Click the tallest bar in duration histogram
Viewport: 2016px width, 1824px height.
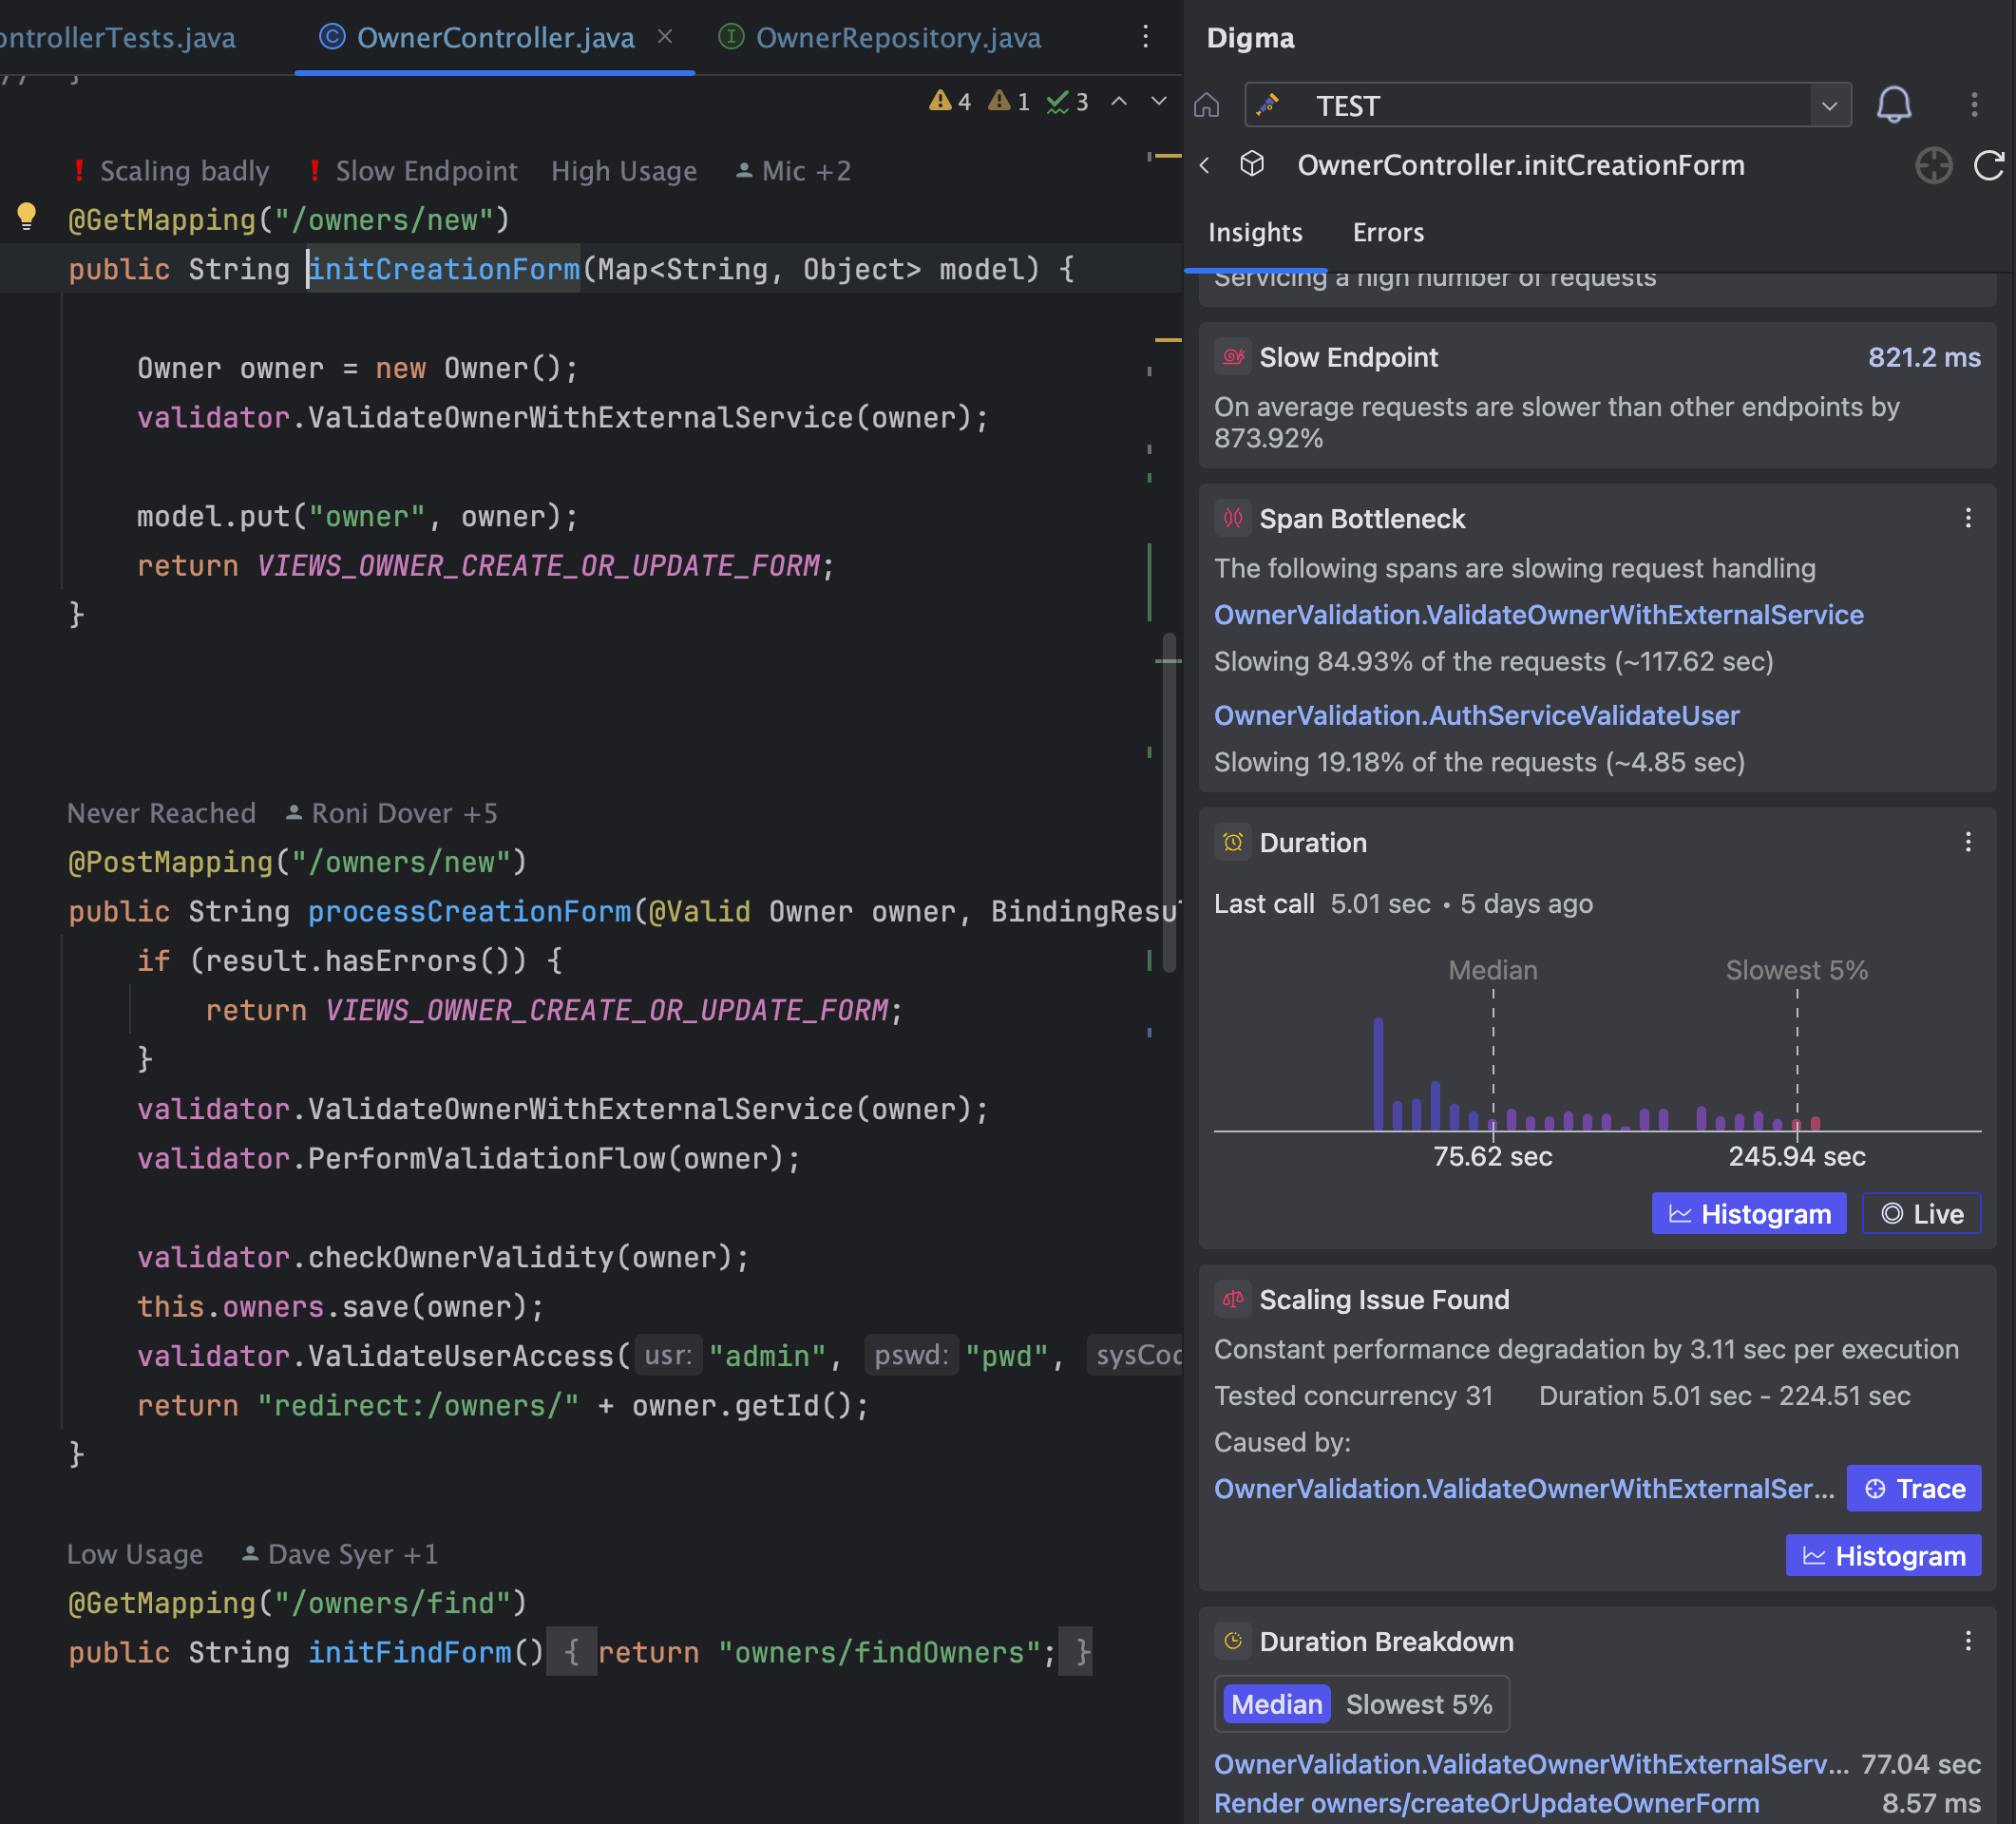[1378, 1074]
